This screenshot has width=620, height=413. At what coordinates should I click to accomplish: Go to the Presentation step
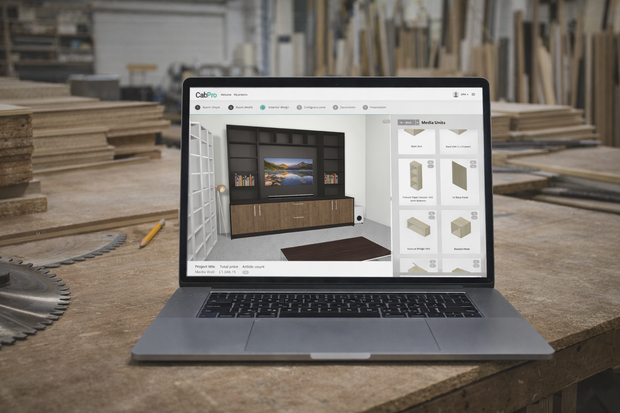(374, 108)
